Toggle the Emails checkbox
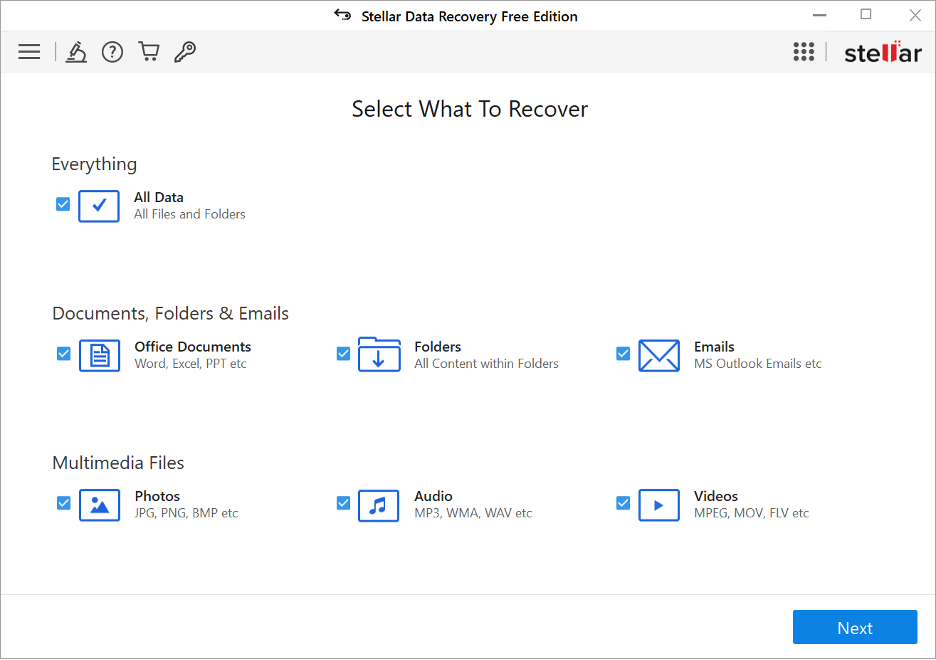This screenshot has height=660, width=936. coord(623,354)
